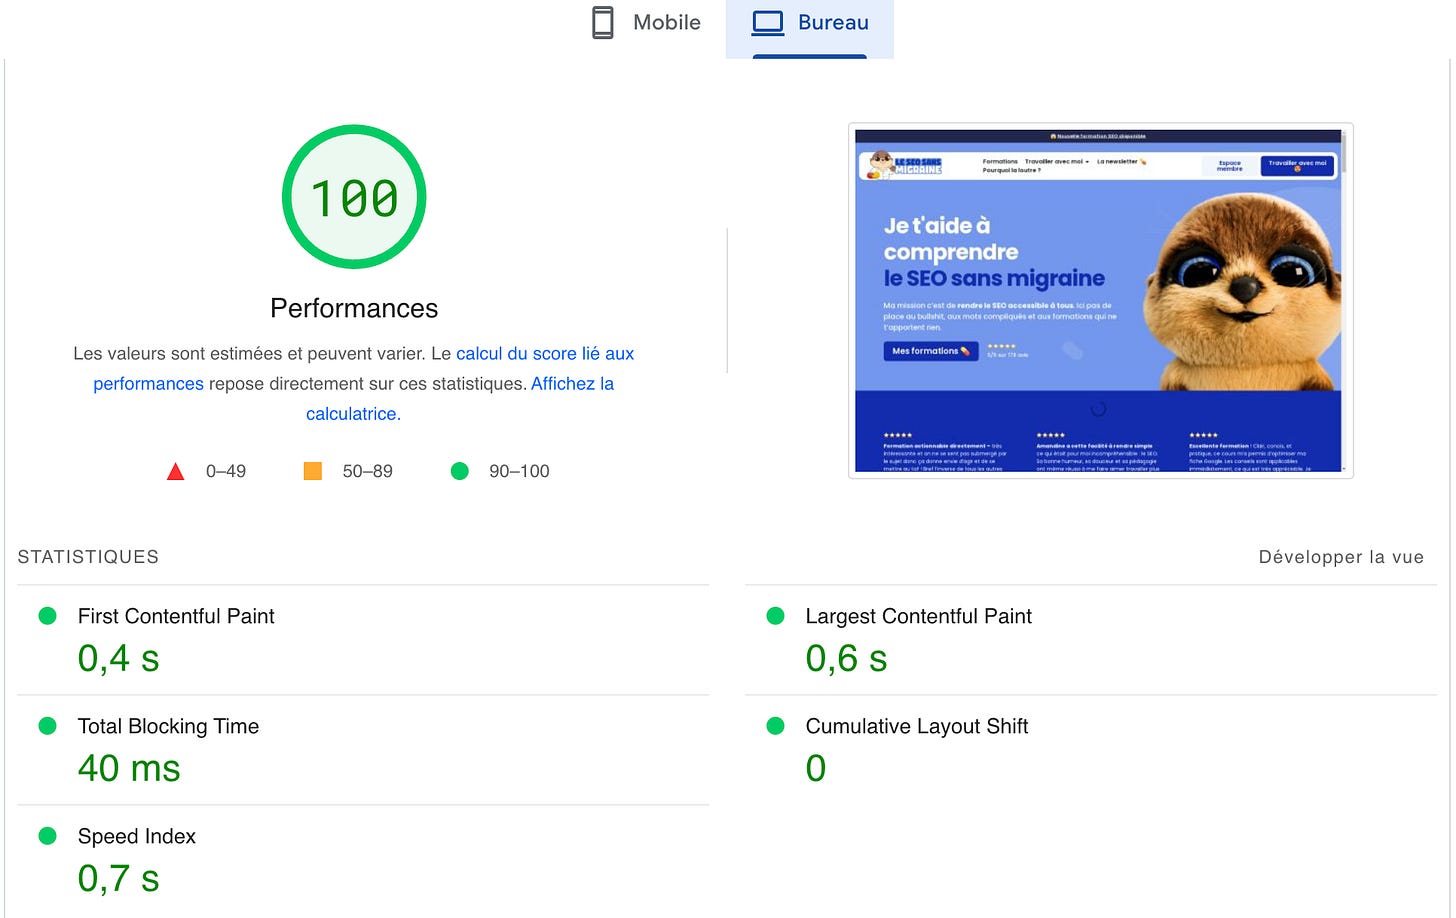Open the website screenshot thumbnail
This screenshot has width=1456, height=918.
[x=1100, y=300]
